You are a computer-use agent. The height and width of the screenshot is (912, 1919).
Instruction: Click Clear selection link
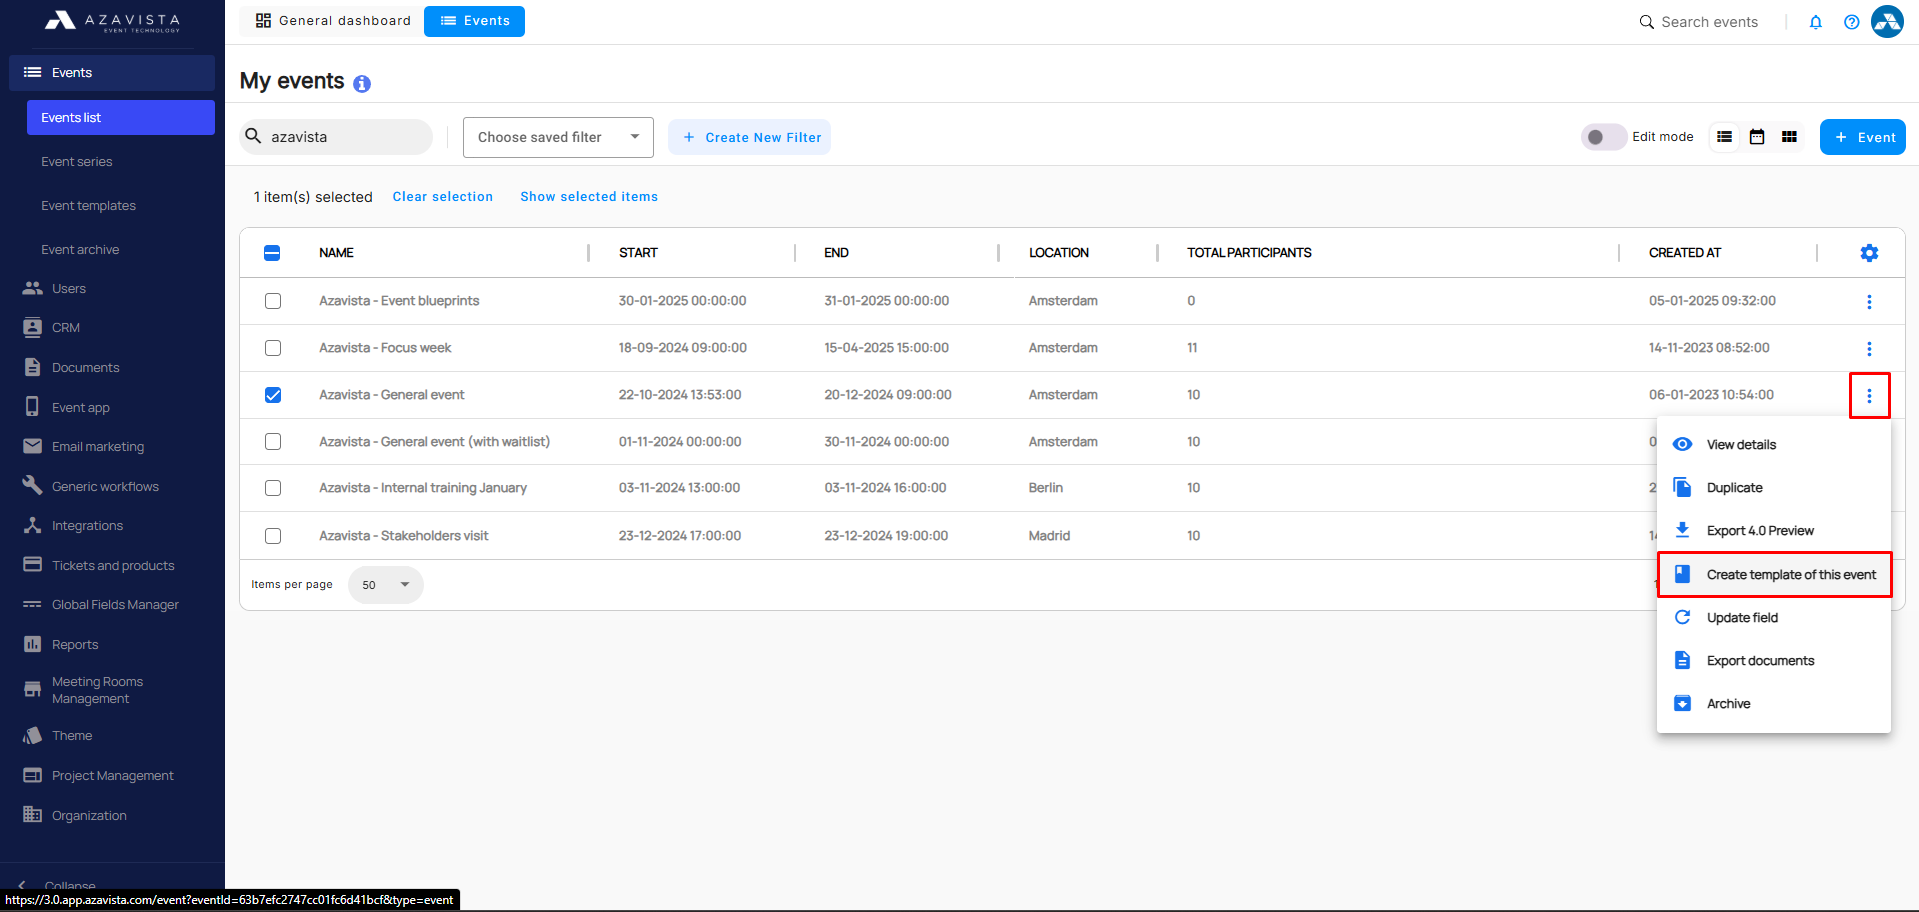tap(443, 197)
